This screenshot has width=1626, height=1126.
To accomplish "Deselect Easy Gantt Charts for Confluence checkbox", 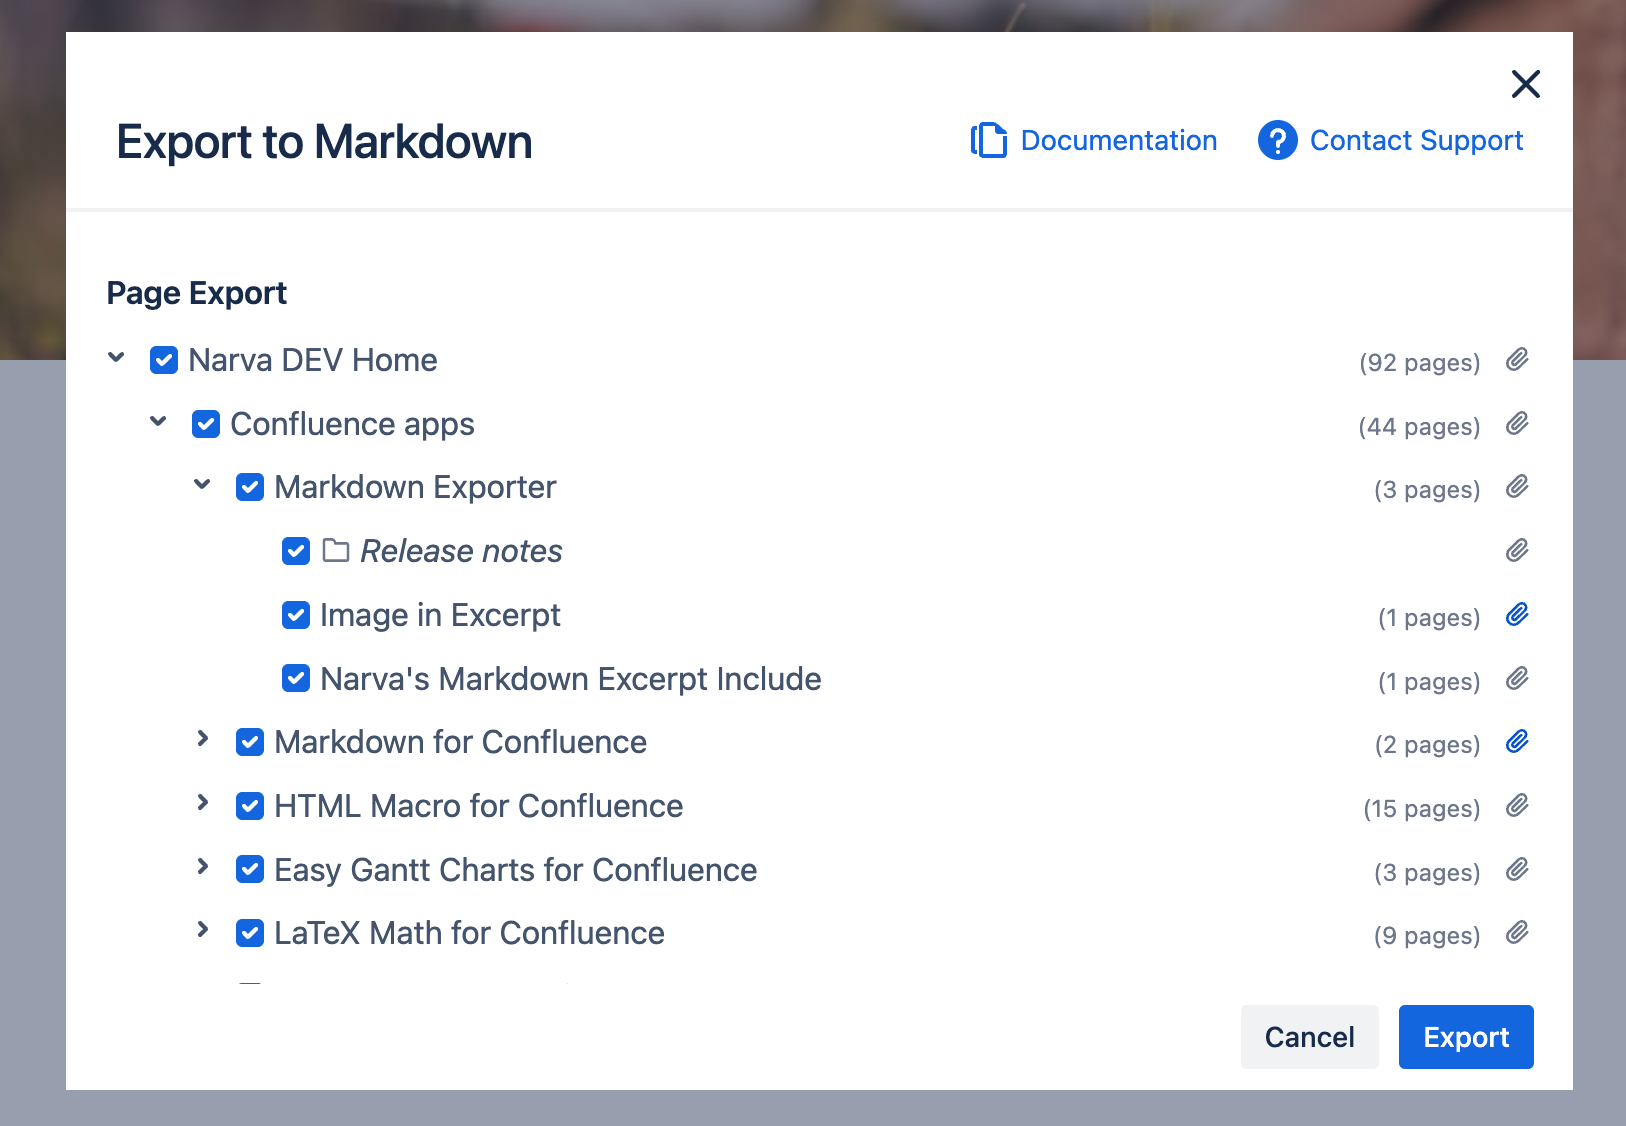I will pos(250,870).
